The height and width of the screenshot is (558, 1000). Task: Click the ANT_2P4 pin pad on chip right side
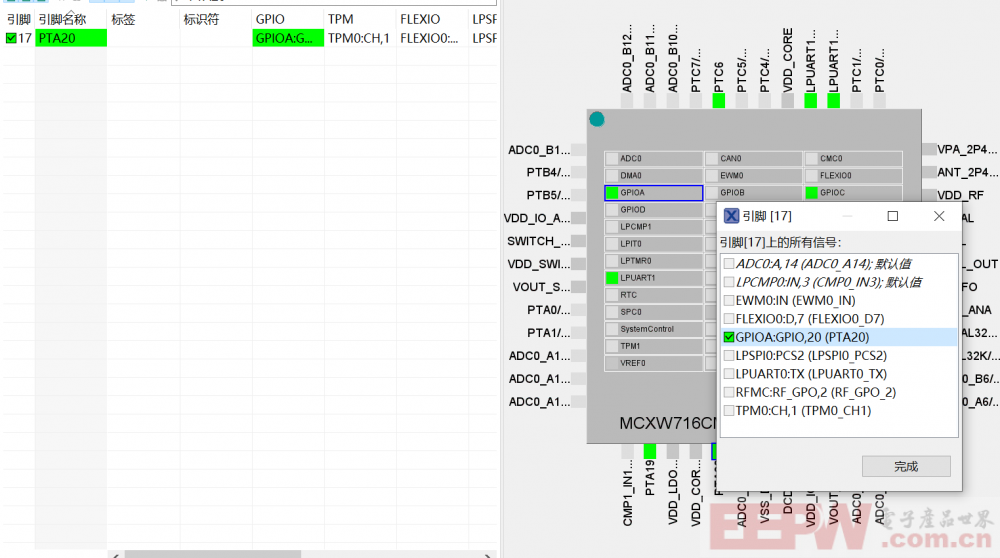[929, 172]
